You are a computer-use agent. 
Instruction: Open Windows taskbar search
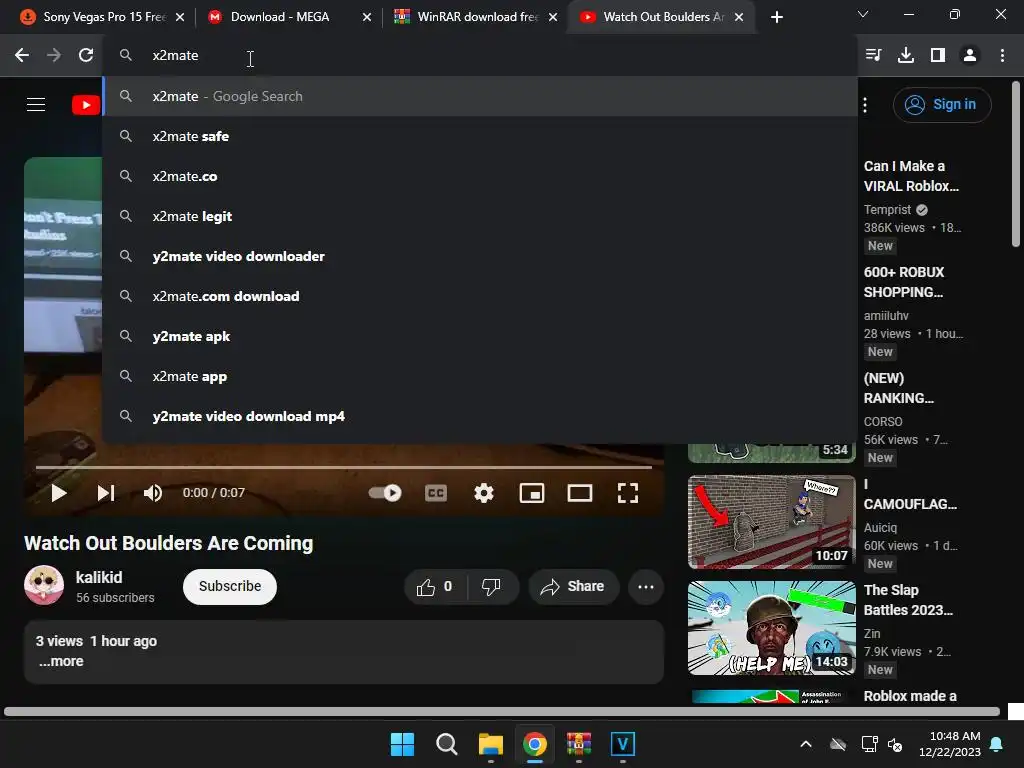point(447,744)
